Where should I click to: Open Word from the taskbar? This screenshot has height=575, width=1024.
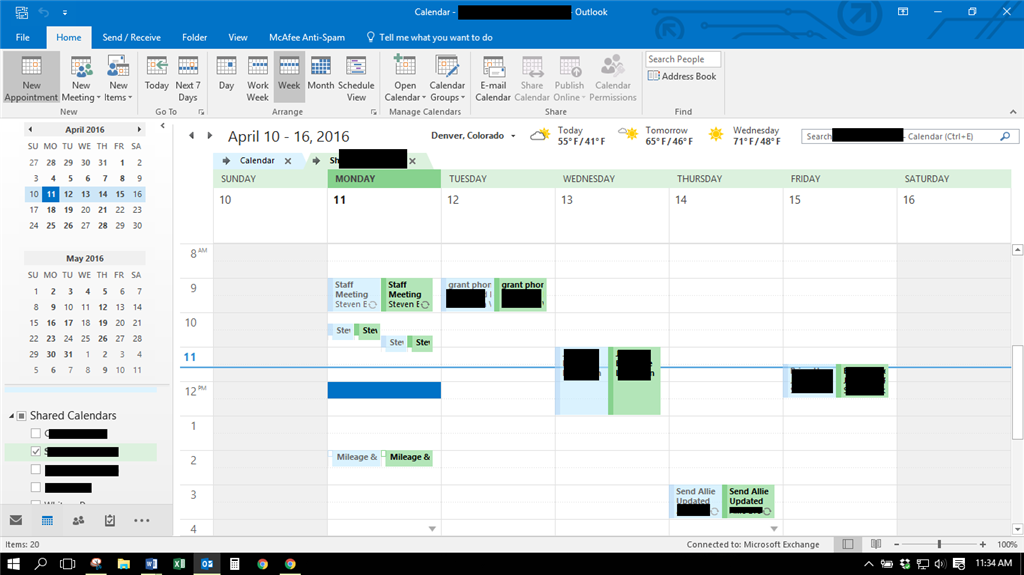pos(151,564)
